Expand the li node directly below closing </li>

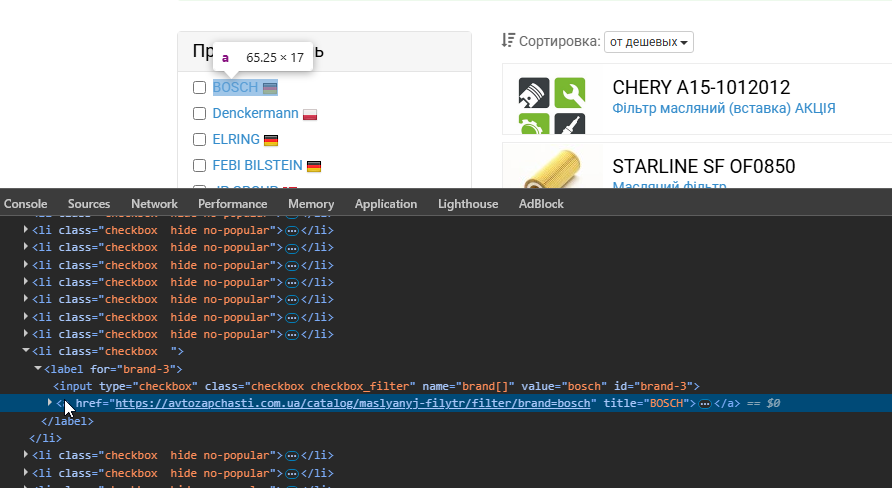26,454
